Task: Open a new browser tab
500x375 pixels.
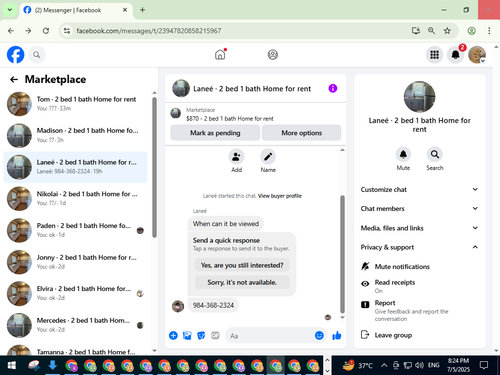Action: click(142, 10)
